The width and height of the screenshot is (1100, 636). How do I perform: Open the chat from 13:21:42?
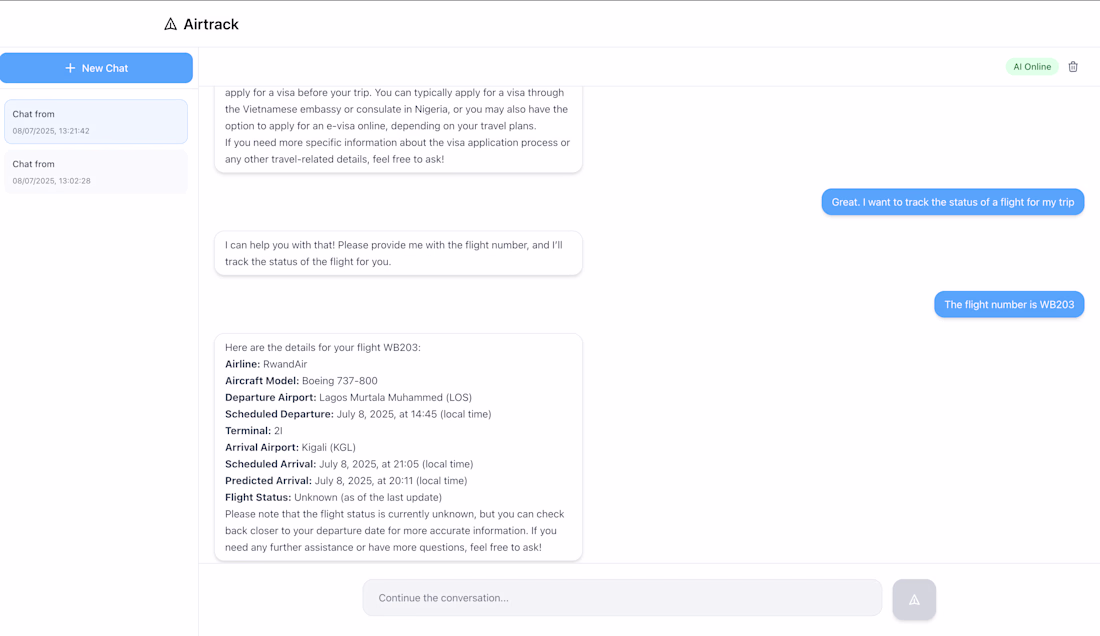(x=96, y=121)
